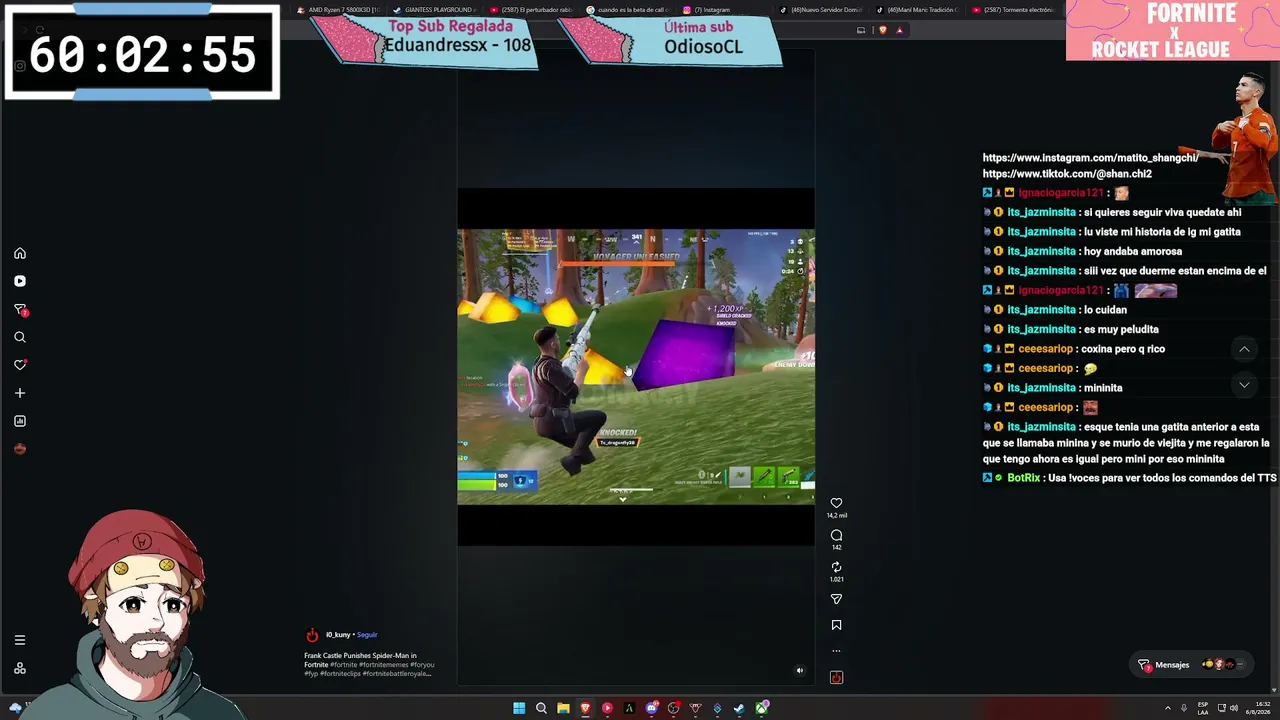The width and height of the screenshot is (1280, 720).
Task: Open Brave browser from the taskbar
Action: 585,708
